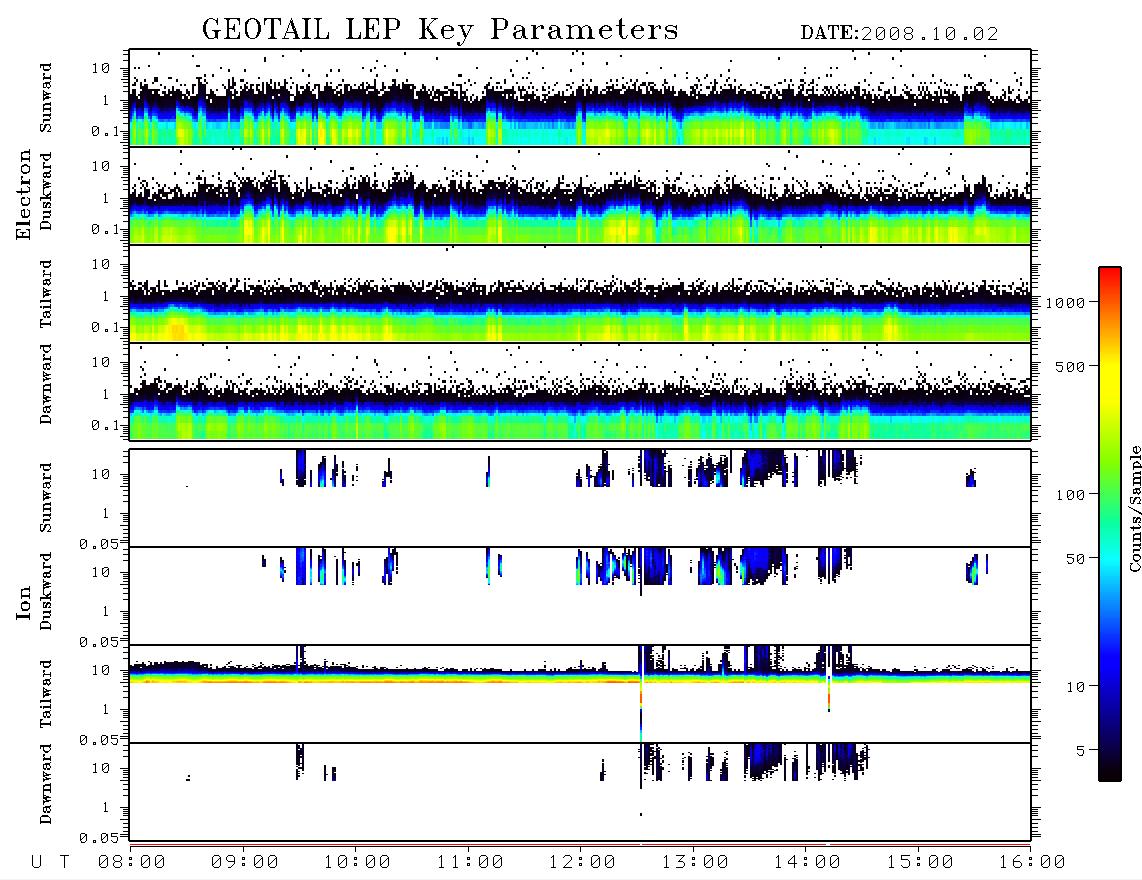
Task: Select the Electron "Tailward" axis label
Action: pos(46,294)
